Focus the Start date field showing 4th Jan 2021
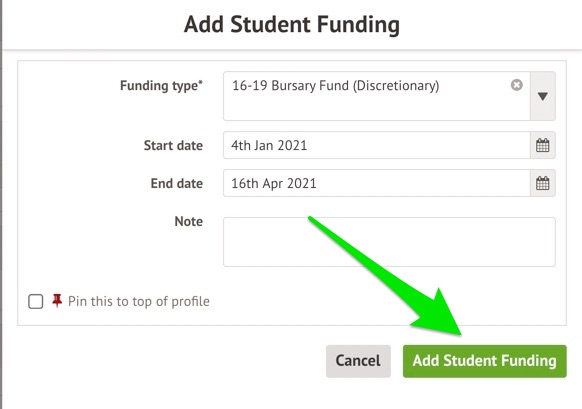The height and width of the screenshot is (409, 582). click(377, 145)
